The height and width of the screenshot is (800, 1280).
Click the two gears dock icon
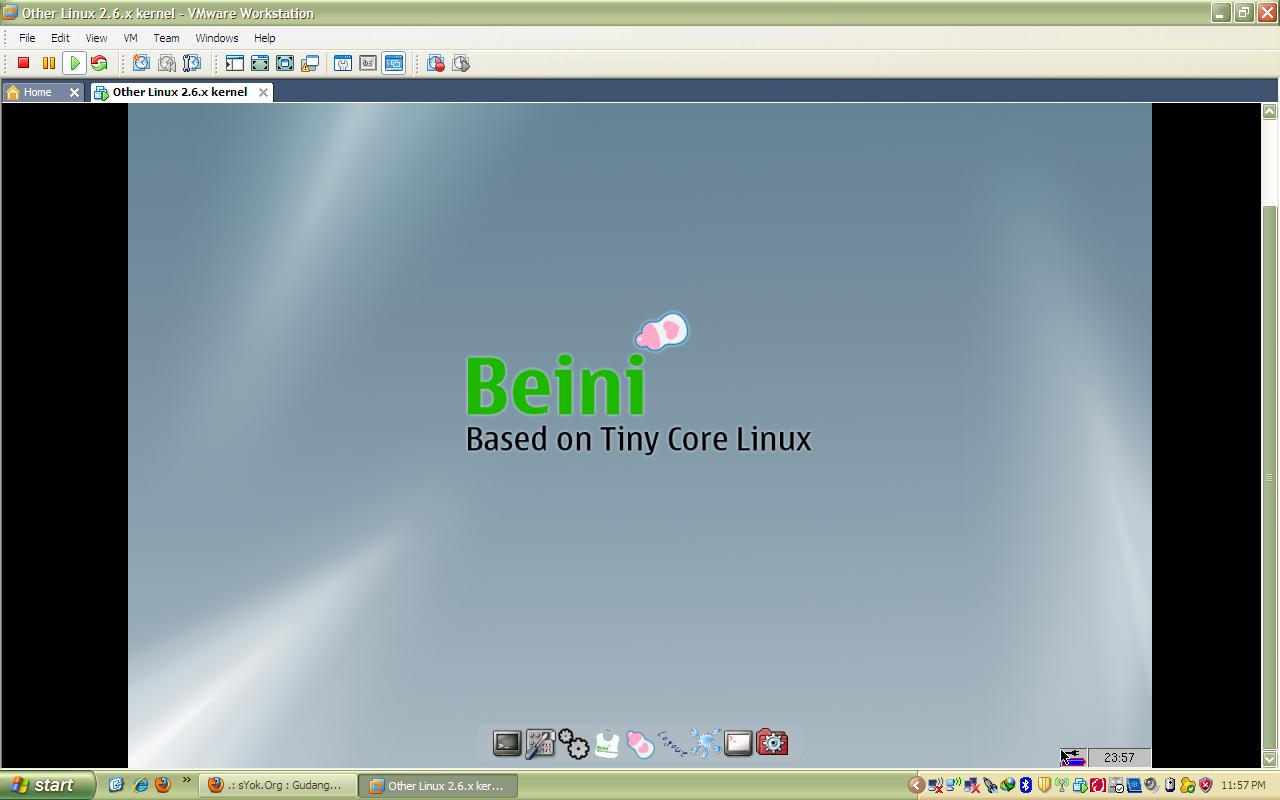[x=573, y=743]
